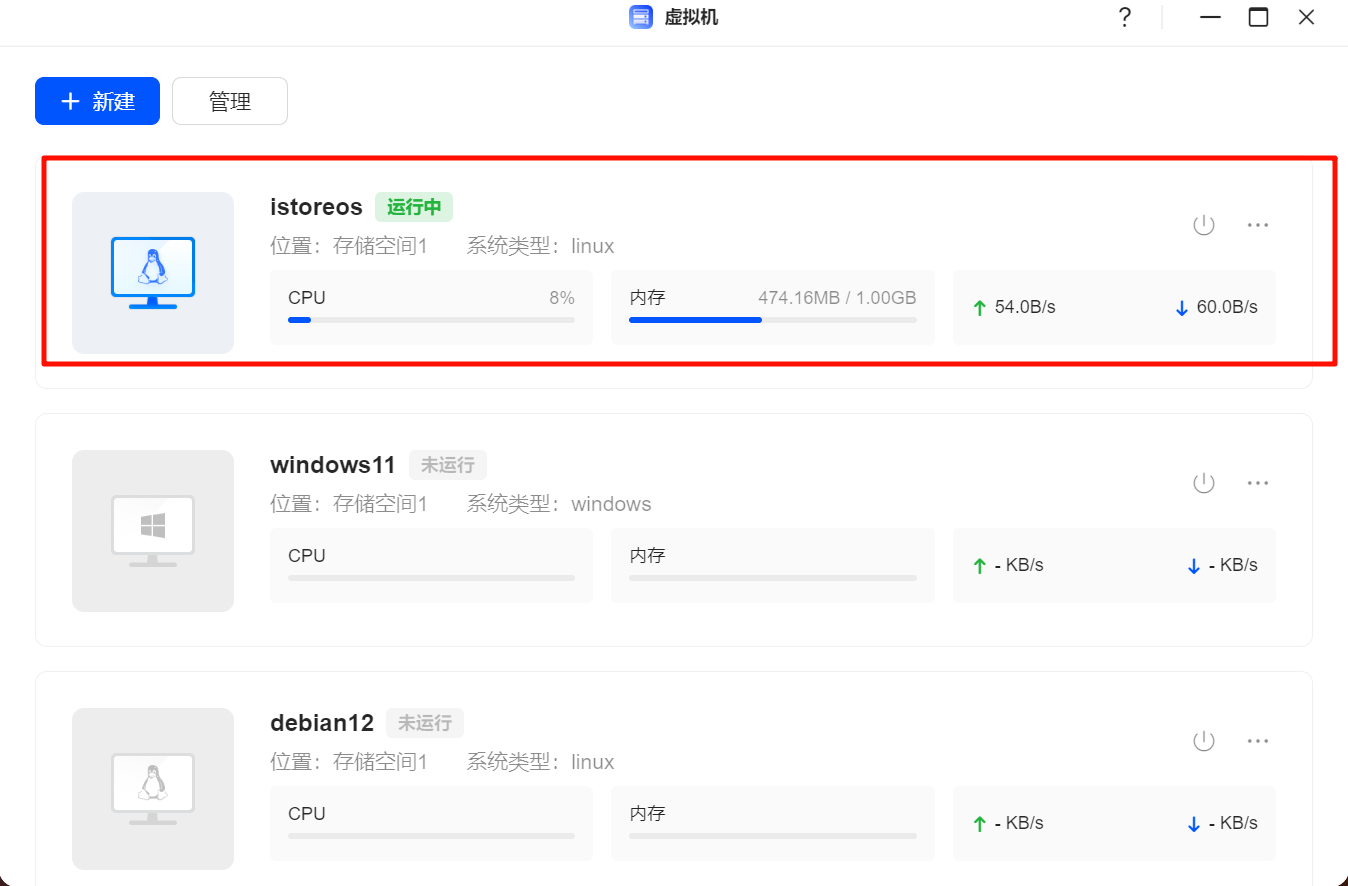Maximize the virtual machine window
The image size is (1348, 886).
pos(1258,17)
